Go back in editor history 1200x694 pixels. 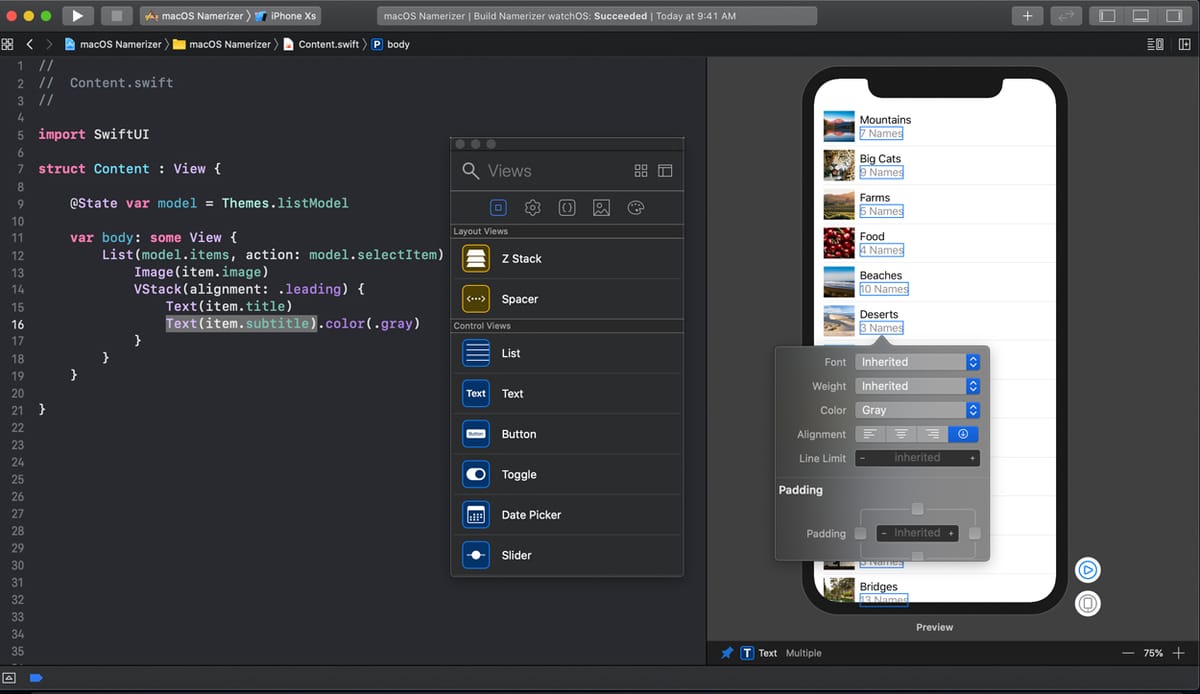[30, 44]
